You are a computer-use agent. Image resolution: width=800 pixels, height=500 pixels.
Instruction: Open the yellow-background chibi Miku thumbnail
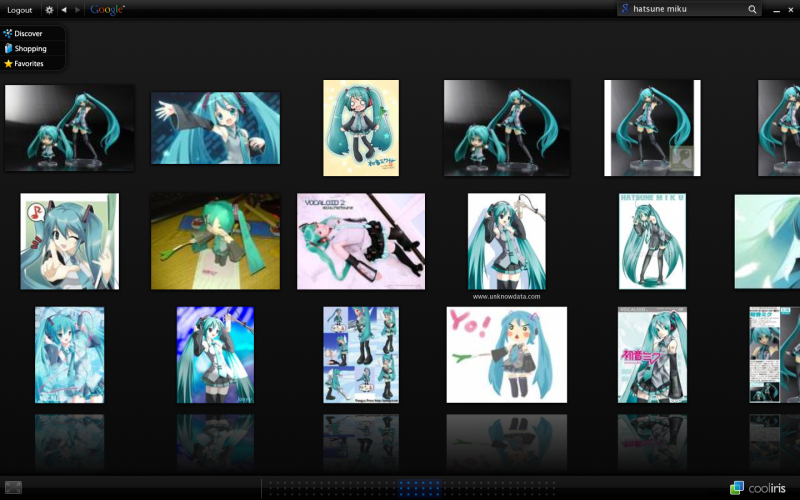point(361,128)
